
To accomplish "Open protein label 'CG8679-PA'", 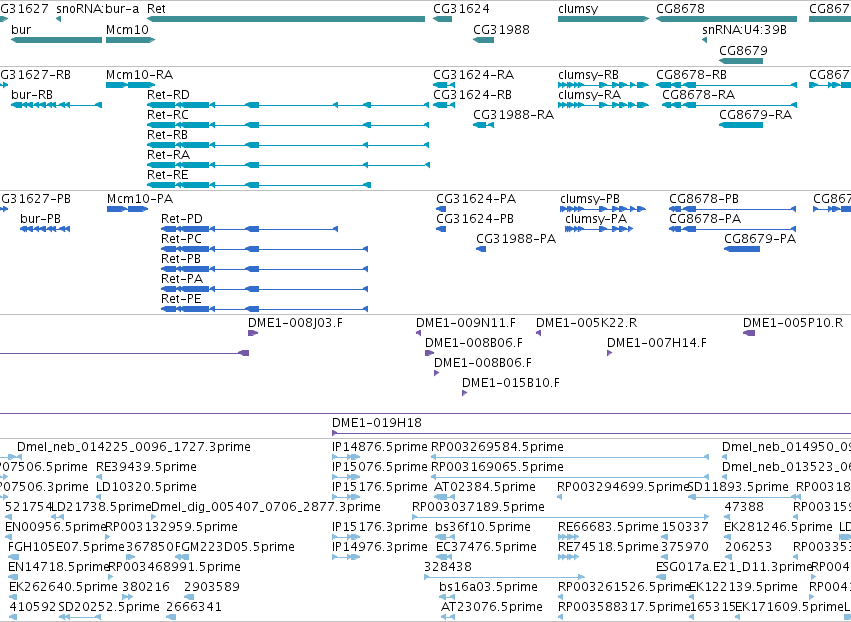I will 760,238.
